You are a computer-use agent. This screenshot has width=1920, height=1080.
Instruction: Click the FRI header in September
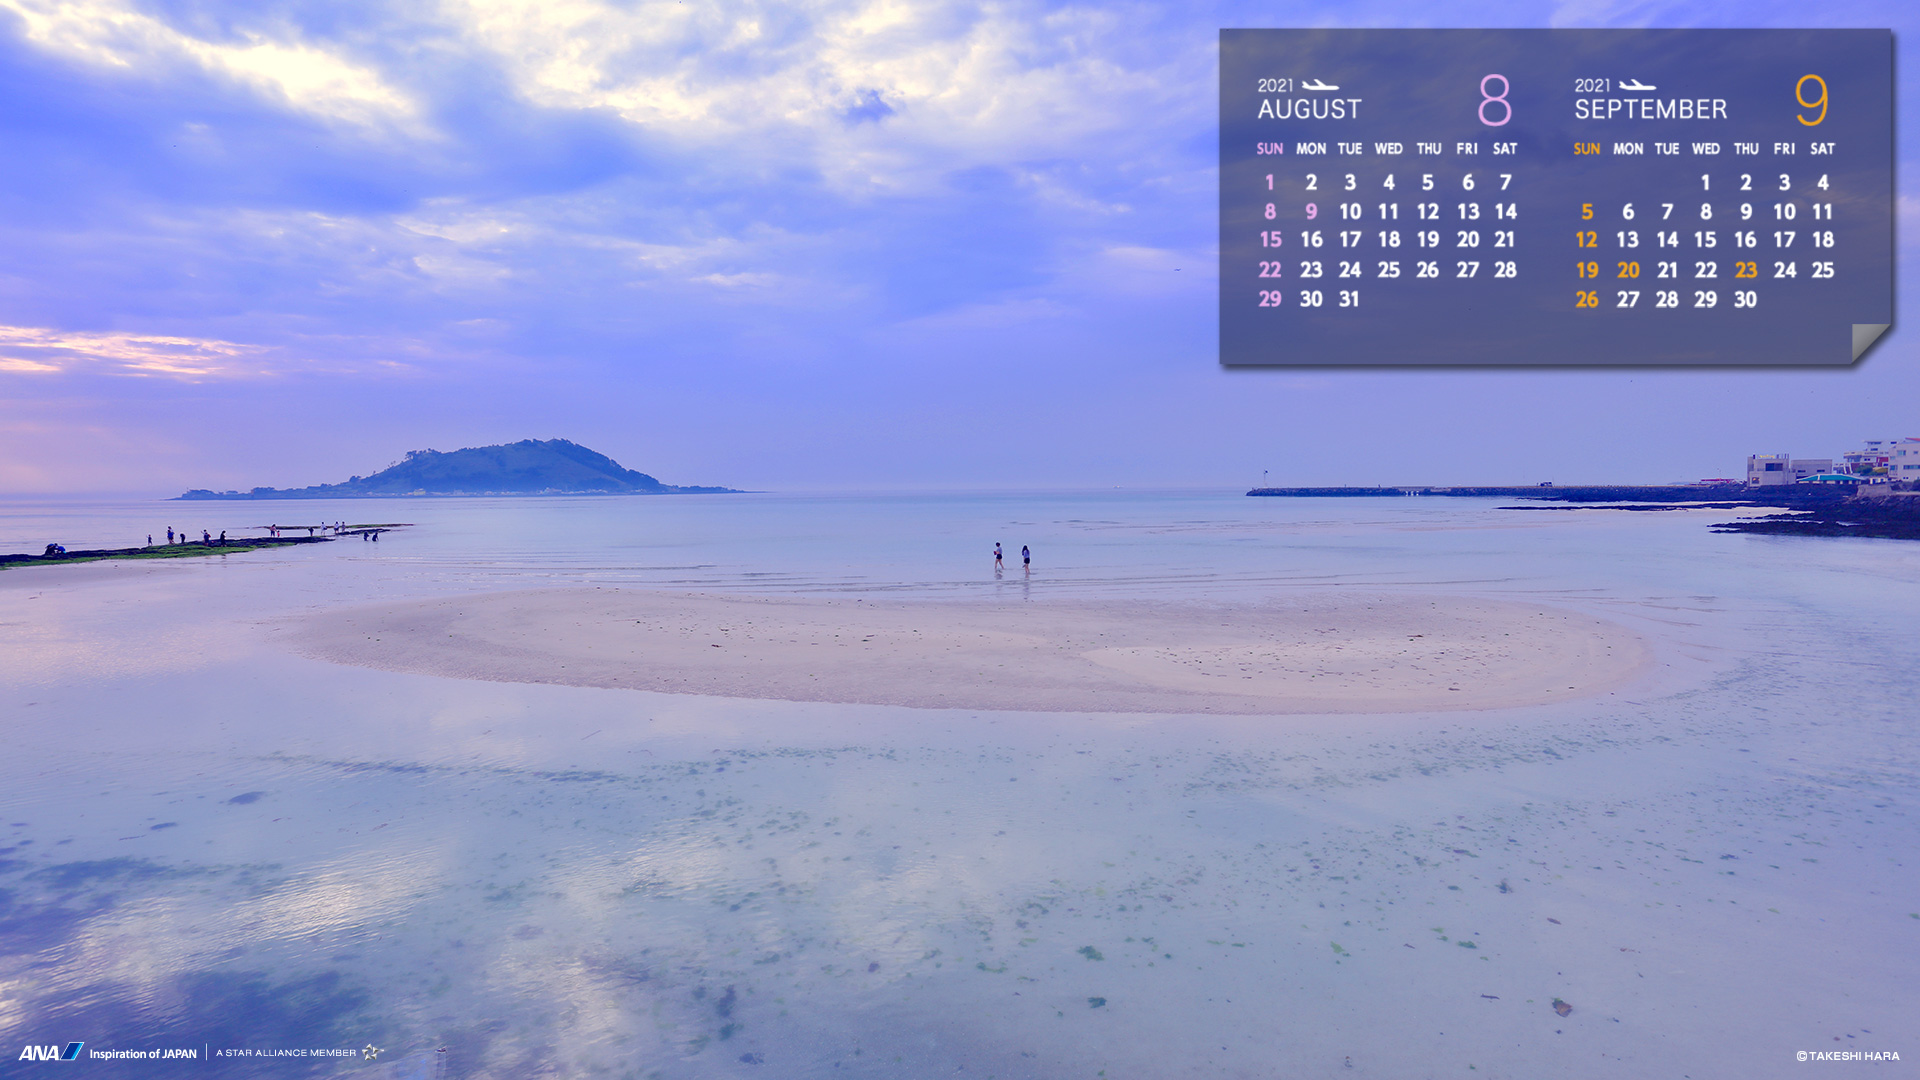[x=1784, y=149]
